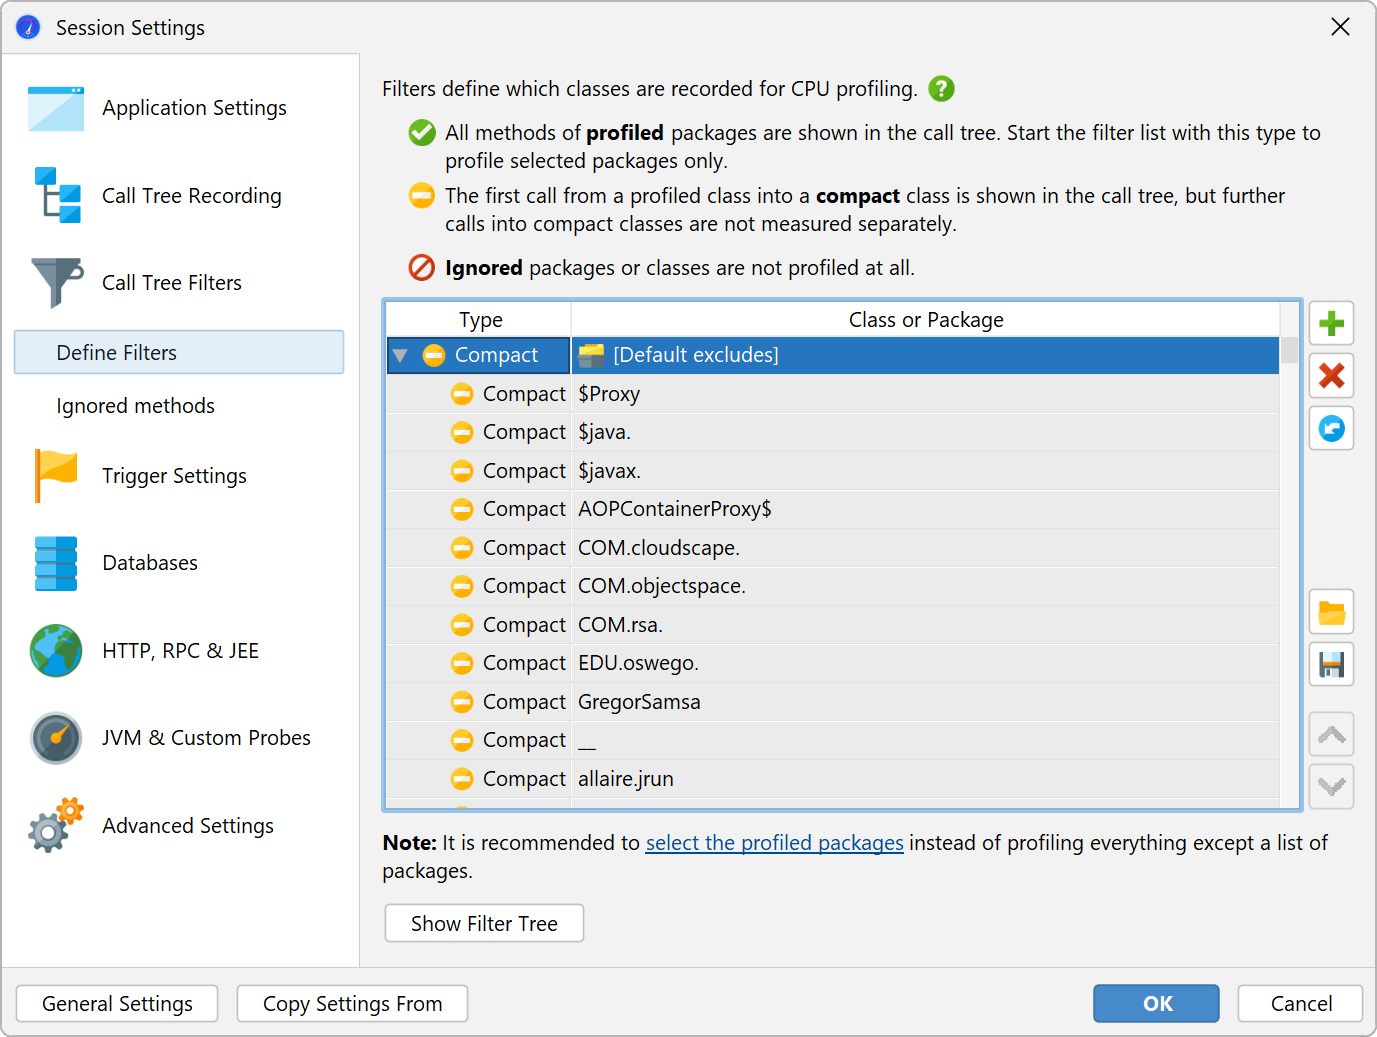Follow the select the profiled packages link
Screen dimensions: 1377x1037
pos(774,843)
